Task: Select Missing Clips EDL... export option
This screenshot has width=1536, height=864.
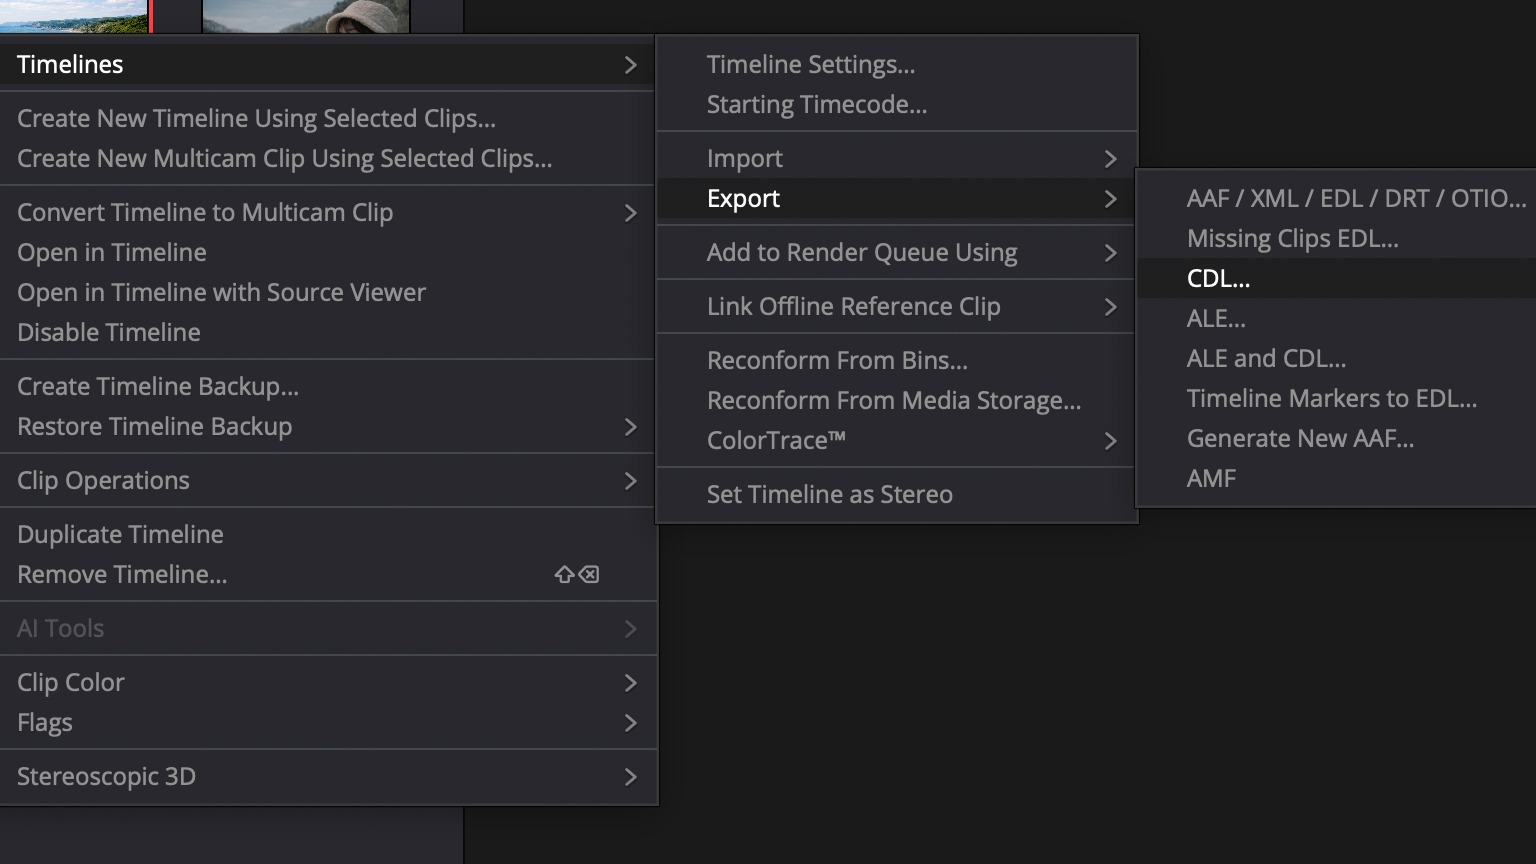Action: coord(1292,239)
